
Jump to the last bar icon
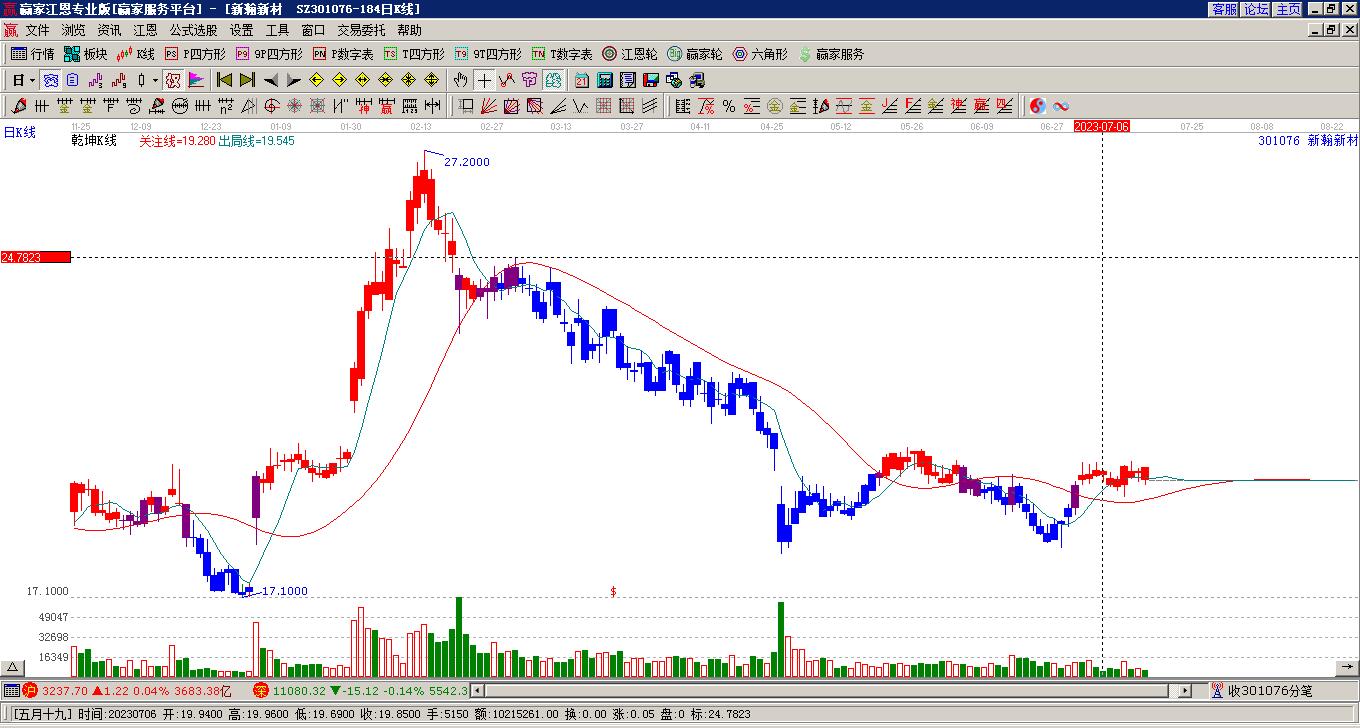coord(248,80)
